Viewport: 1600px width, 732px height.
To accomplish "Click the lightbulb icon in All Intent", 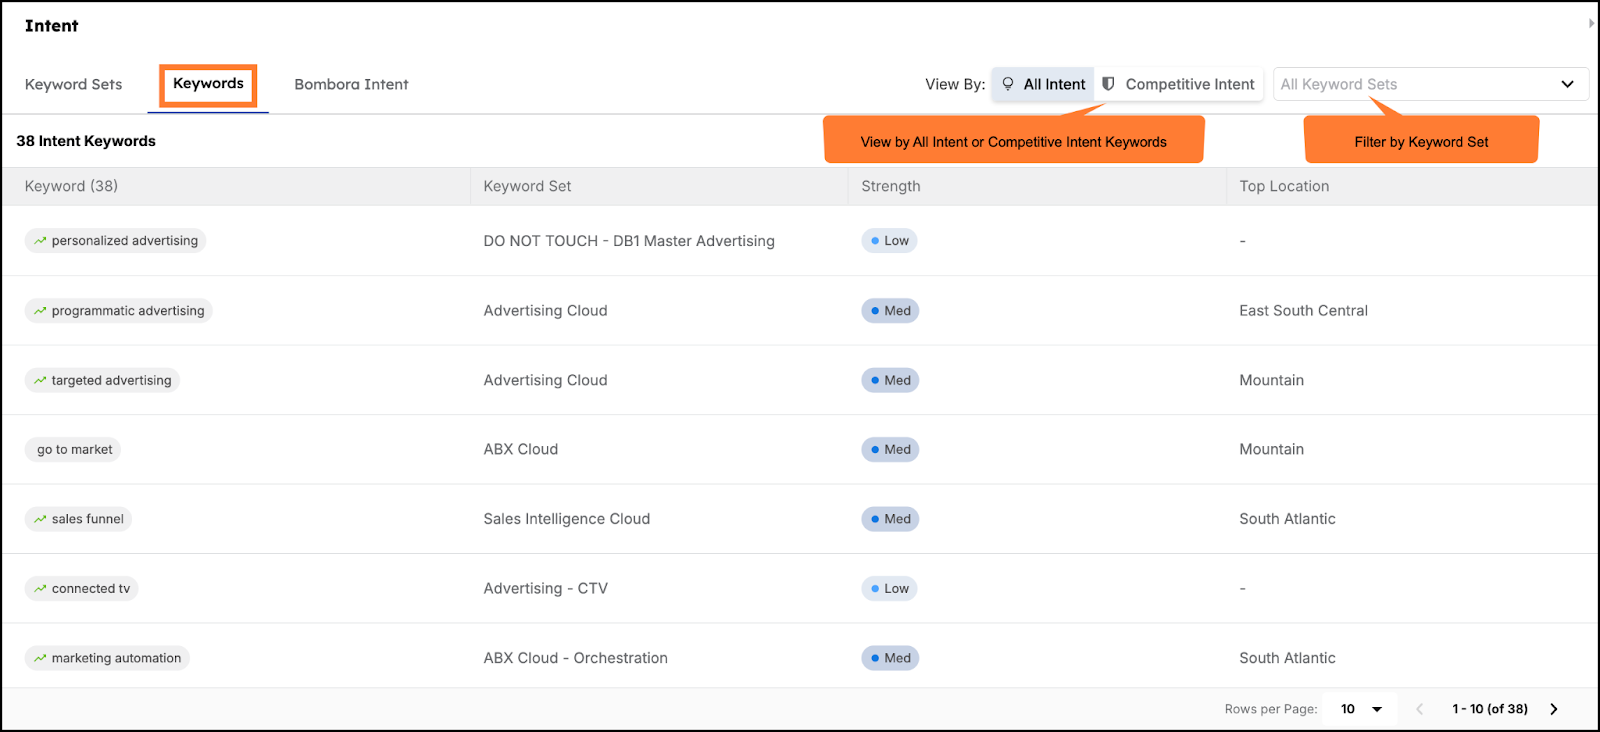I will (x=1008, y=84).
